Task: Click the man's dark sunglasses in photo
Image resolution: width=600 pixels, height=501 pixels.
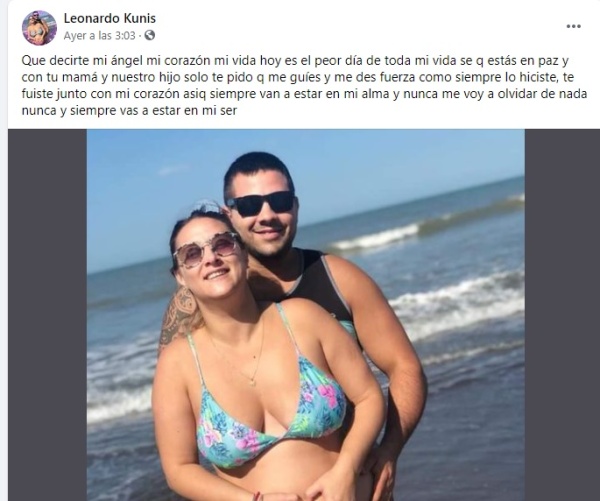Action: pyautogui.click(x=262, y=203)
